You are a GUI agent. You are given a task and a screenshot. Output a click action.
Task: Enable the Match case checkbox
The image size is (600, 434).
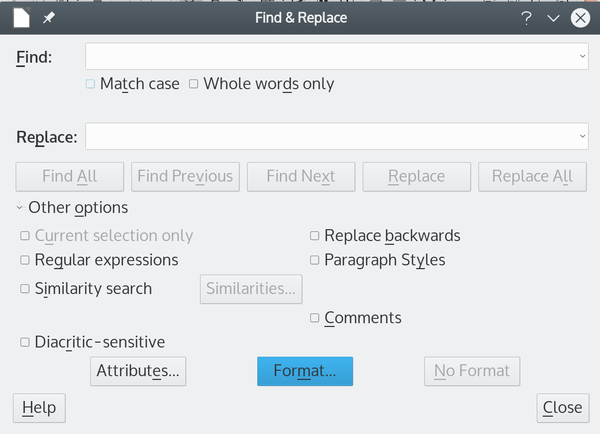[90, 84]
